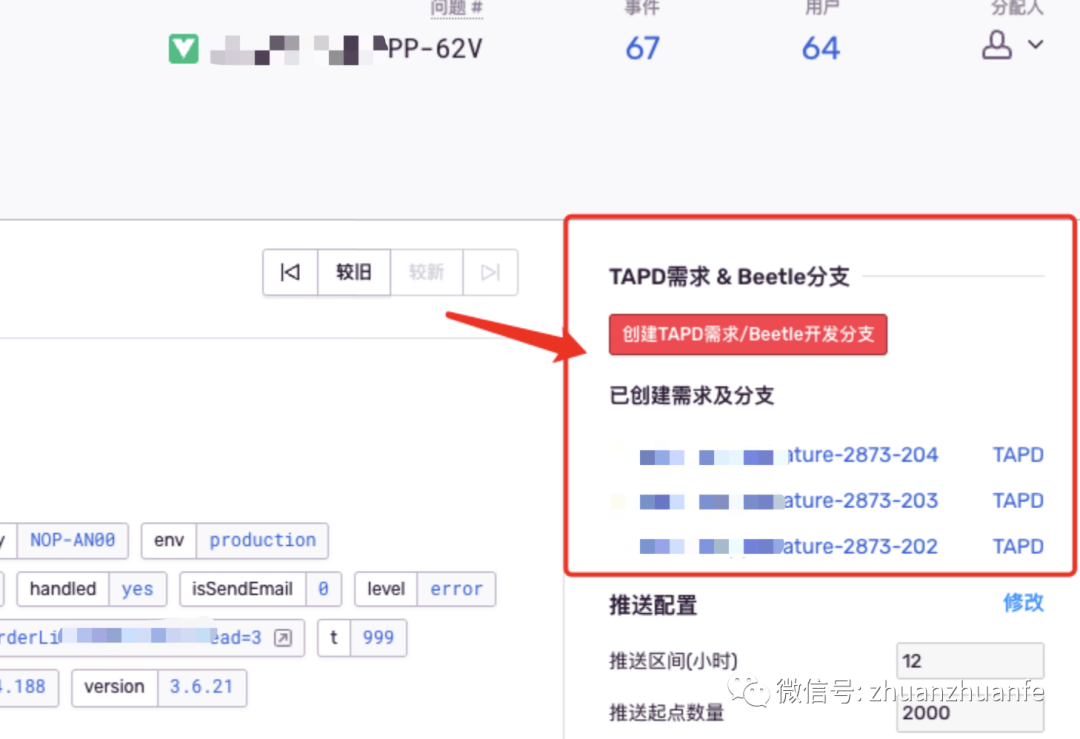Click the t tag key
Screen dimensions: 1080x739
tap(334, 638)
